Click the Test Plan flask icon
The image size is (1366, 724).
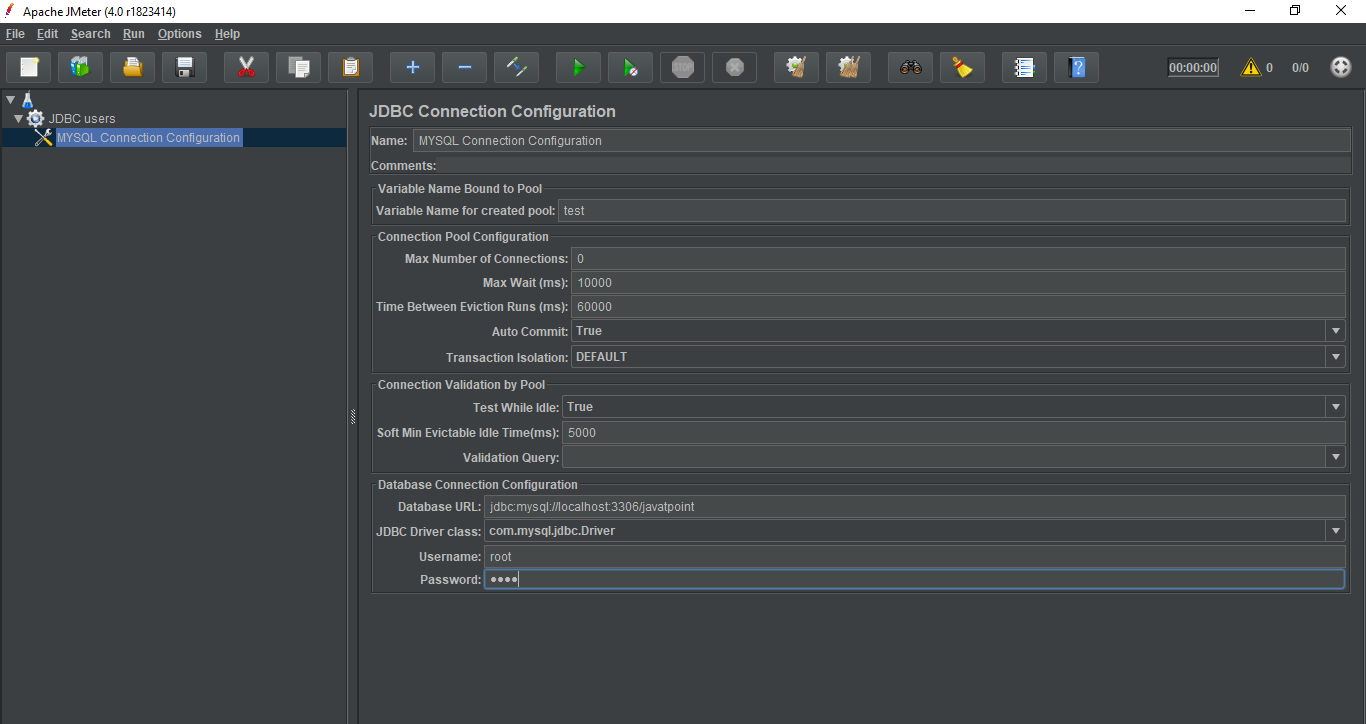(x=27, y=100)
